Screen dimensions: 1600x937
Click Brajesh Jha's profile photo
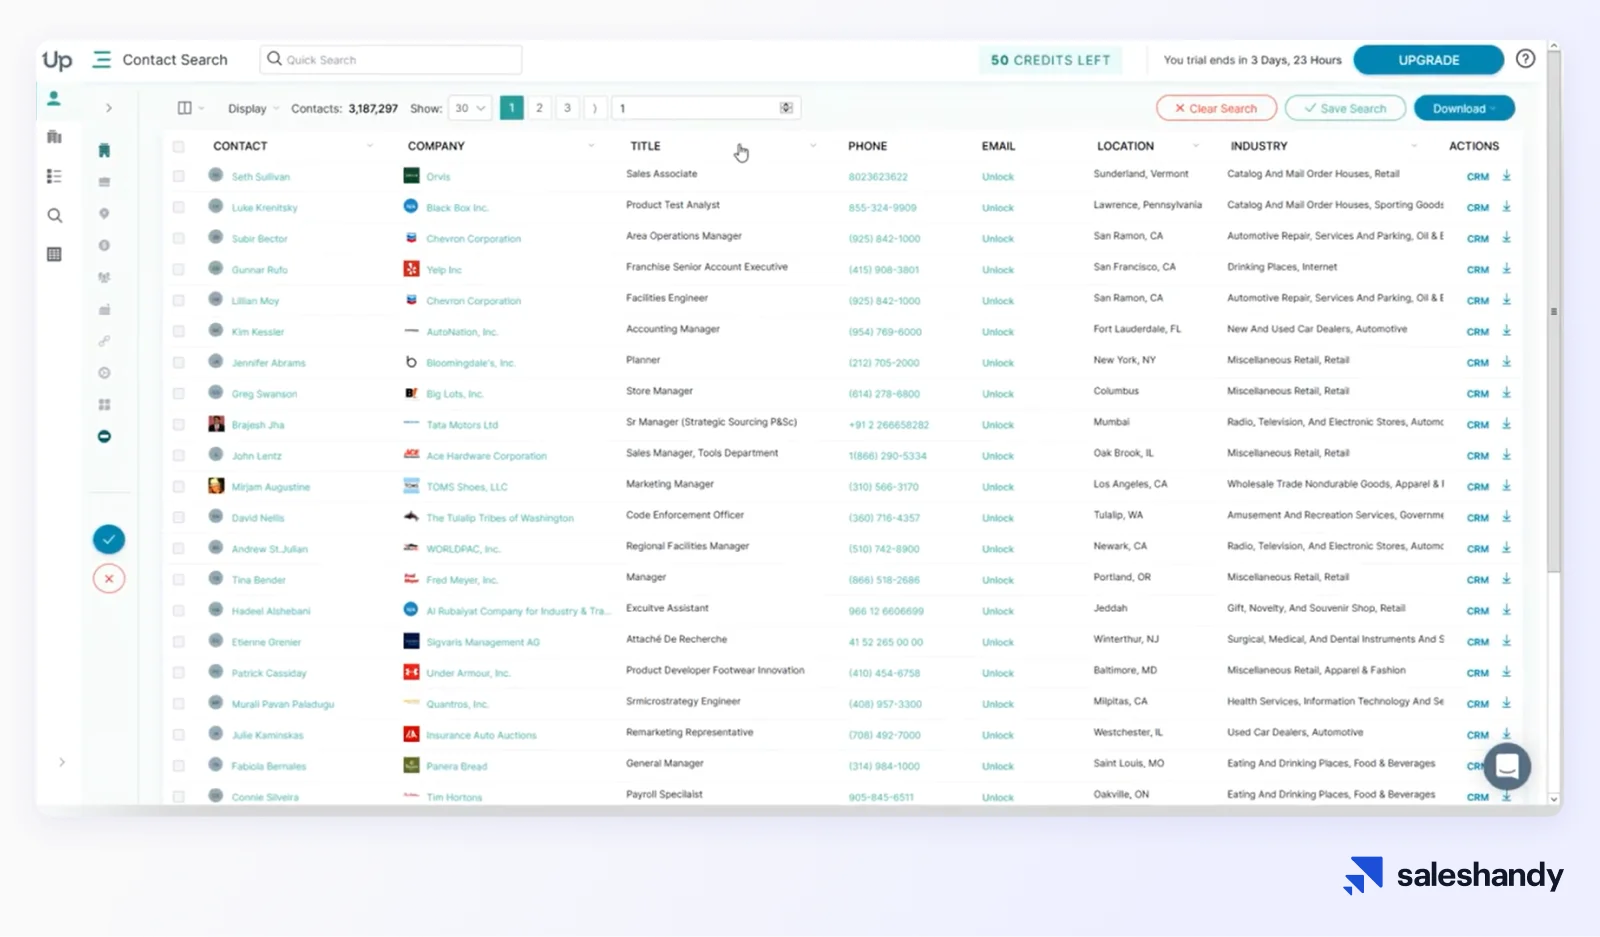[216, 424]
